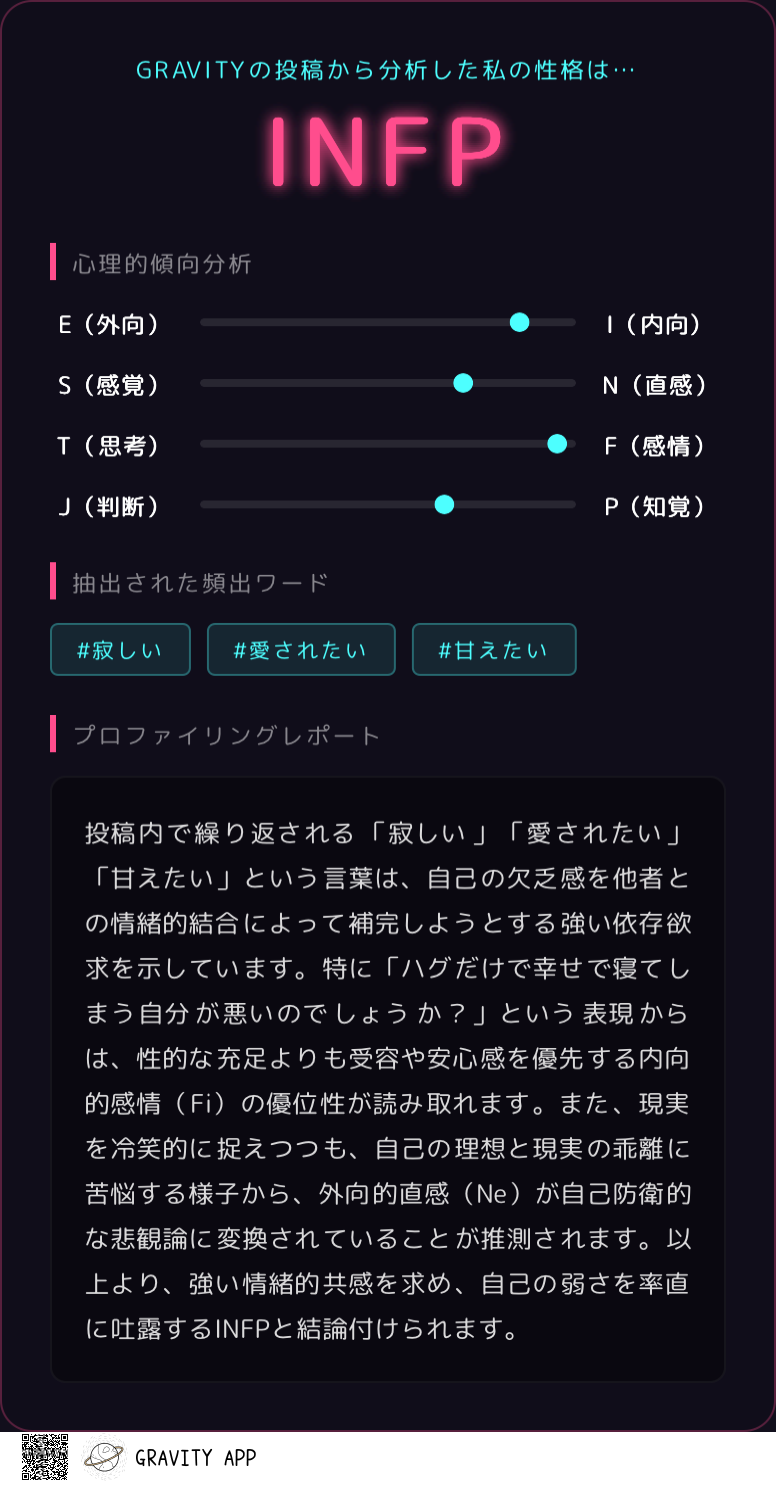Click the F（感情） label
This screenshot has width=776, height=1492.
(655, 446)
